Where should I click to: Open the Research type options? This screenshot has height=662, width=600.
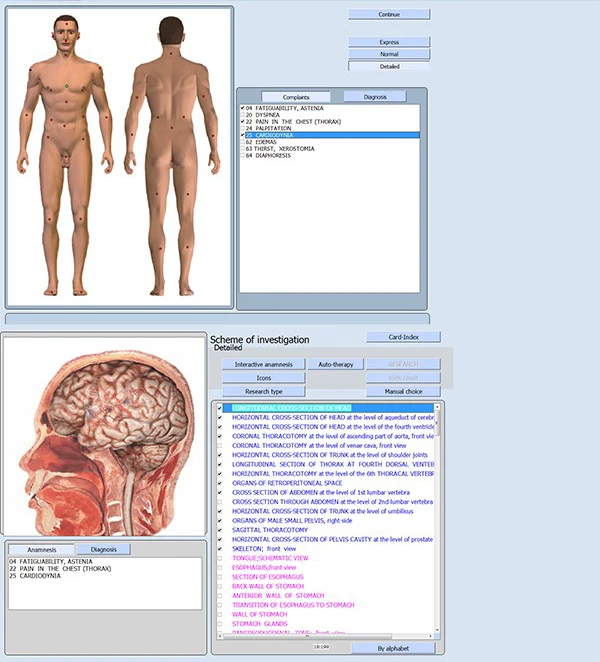[x=263, y=391]
